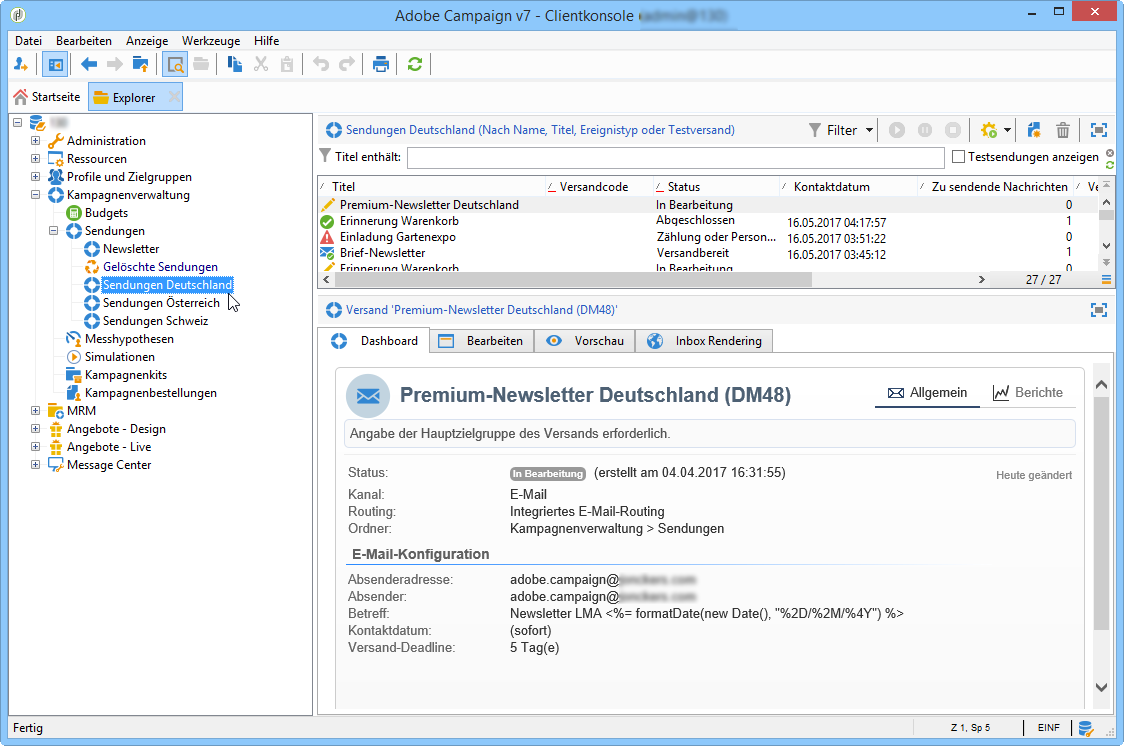Open the Datei menu
Image resolution: width=1124 pixels, height=746 pixels.
[29, 41]
